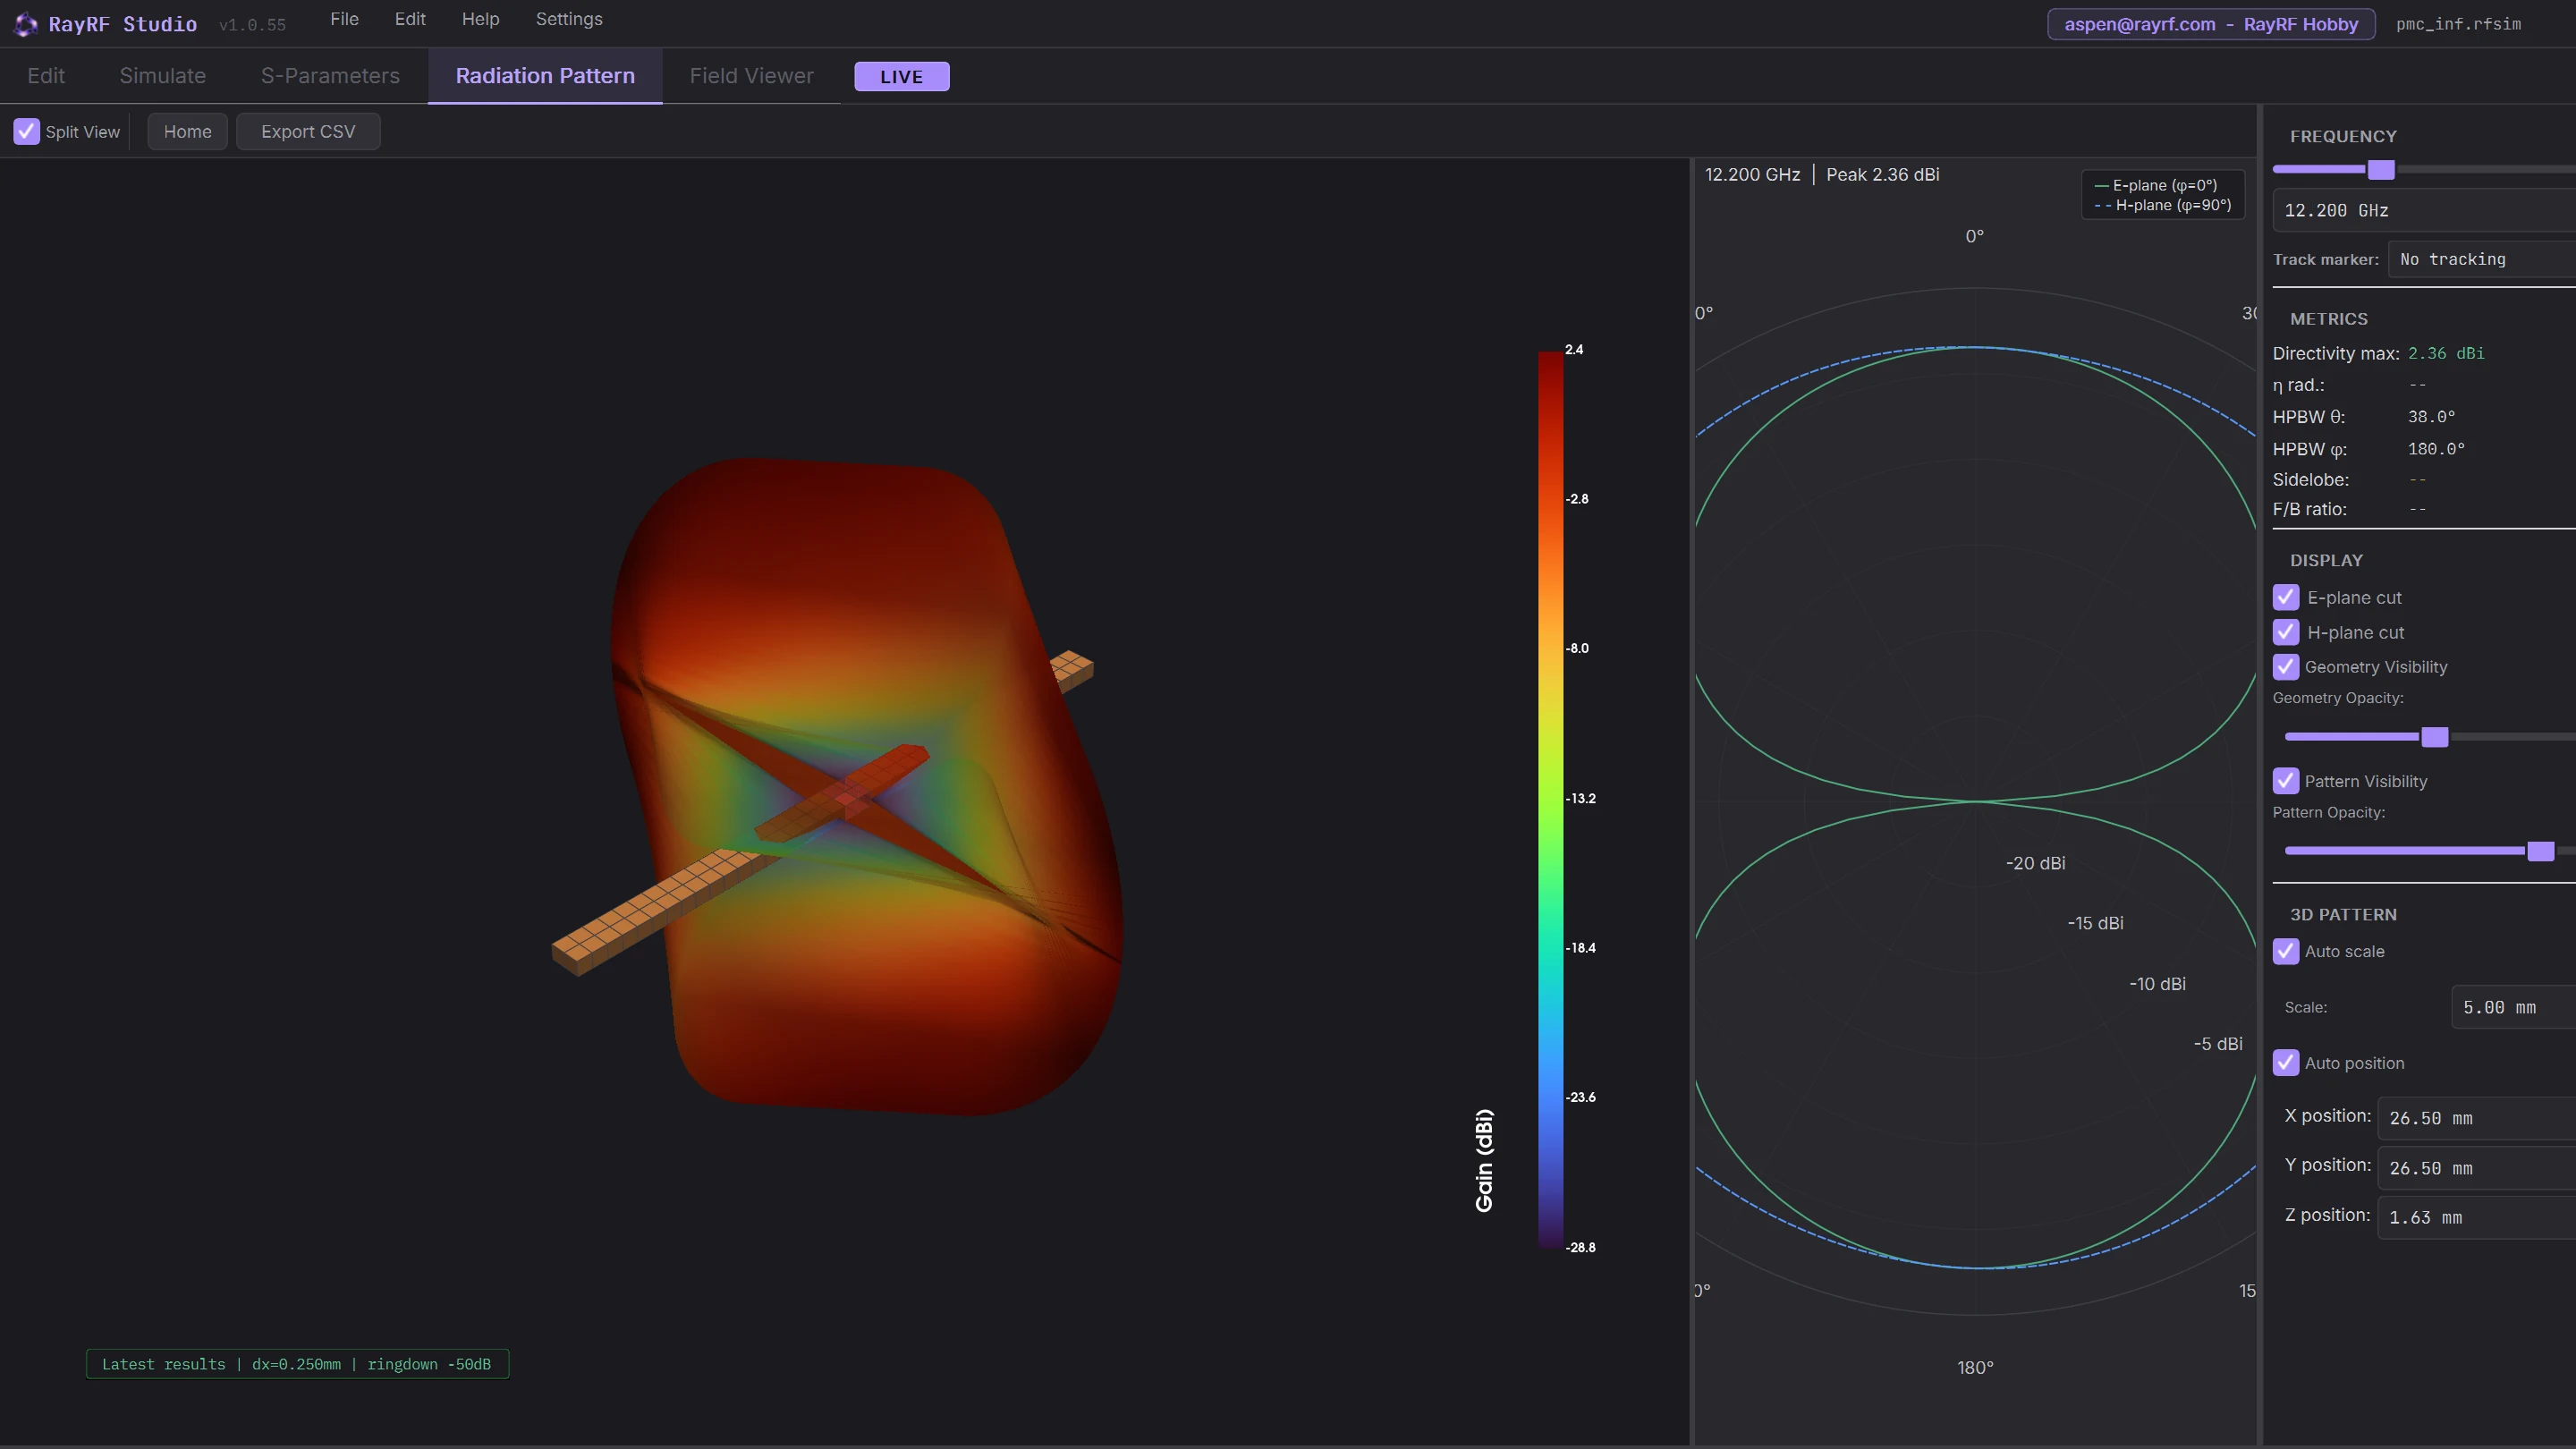Click the Home view button
The width and height of the screenshot is (2576, 1449).
click(x=187, y=131)
